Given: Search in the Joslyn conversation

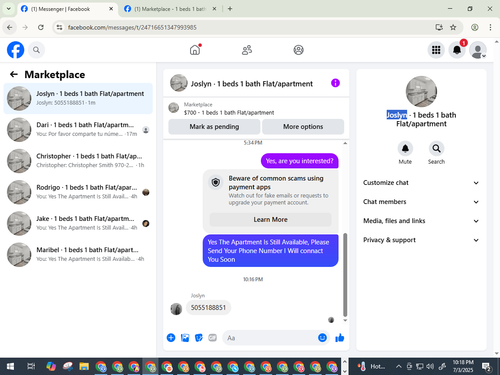Looking at the screenshot, I should (436, 149).
